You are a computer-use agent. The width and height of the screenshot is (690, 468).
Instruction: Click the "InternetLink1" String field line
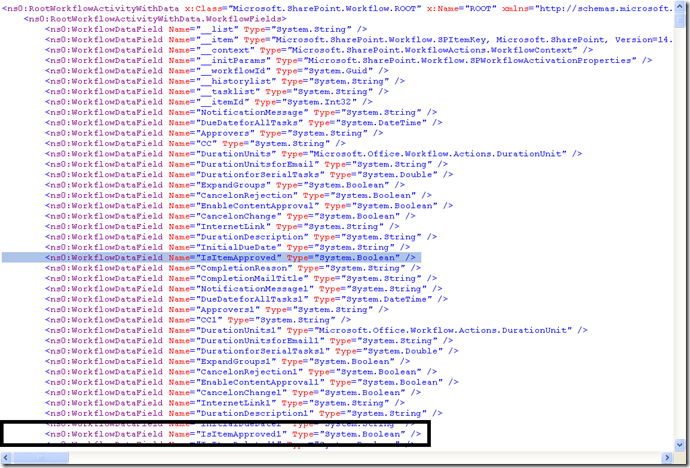(x=224, y=403)
